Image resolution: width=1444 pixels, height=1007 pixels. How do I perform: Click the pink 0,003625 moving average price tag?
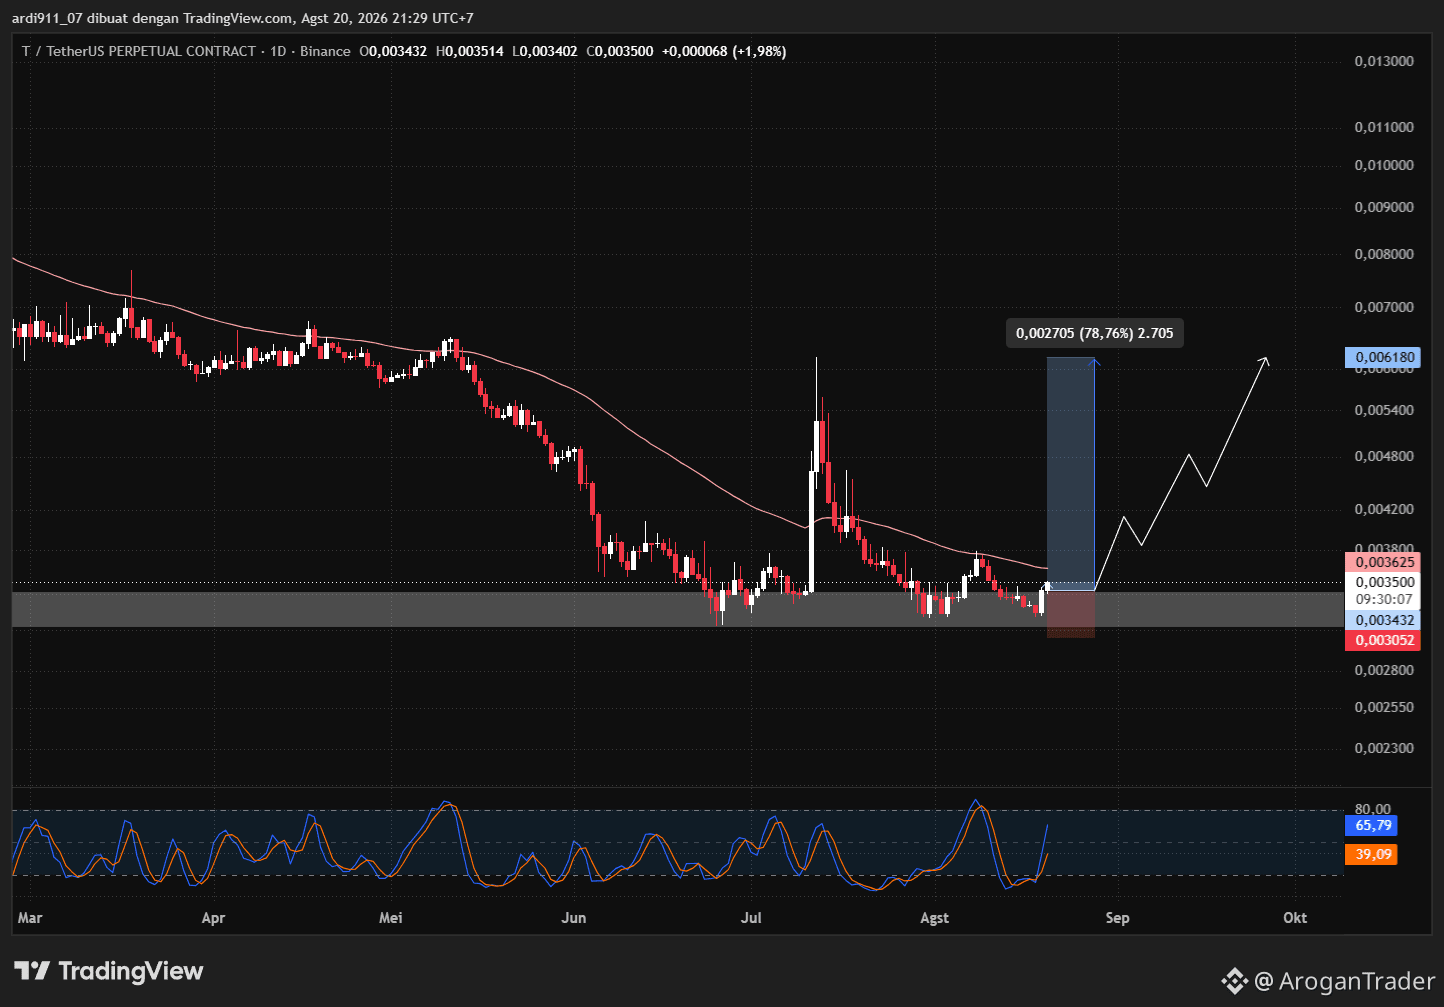(1382, 562)
